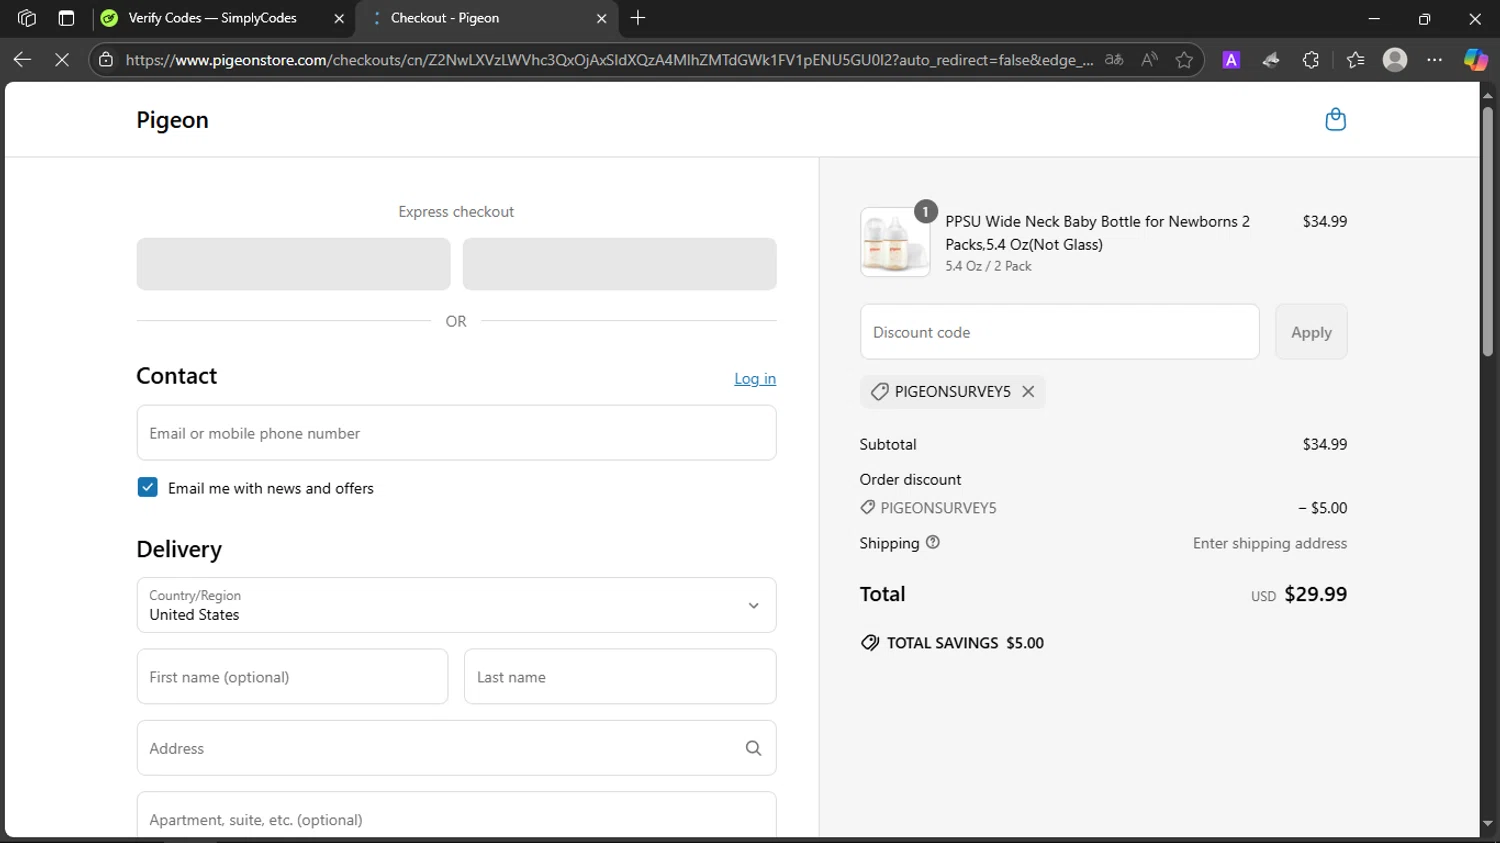The width and height of the screenshot is (1500, 843).
Task: Focus the Email or mobile phone number field
Action: point(456,433)
